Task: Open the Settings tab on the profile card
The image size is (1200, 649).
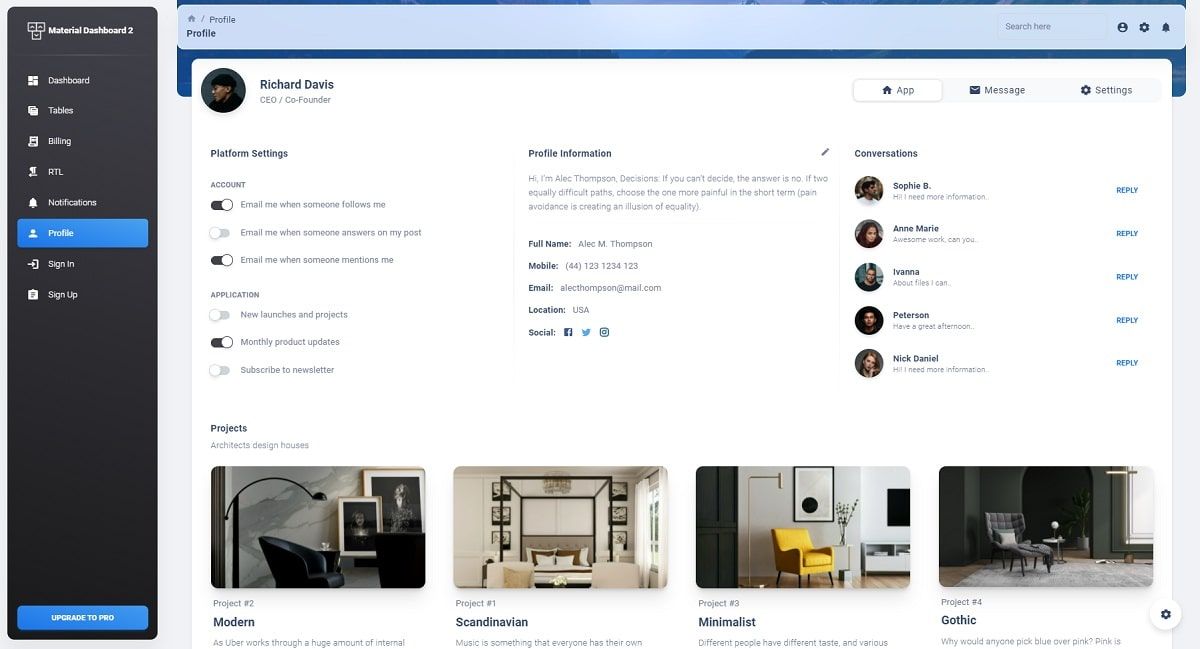Action: [x=1106, y=89]
